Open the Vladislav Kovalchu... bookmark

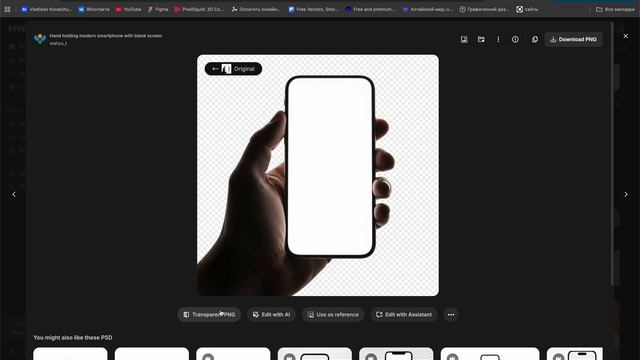(47, 9)
